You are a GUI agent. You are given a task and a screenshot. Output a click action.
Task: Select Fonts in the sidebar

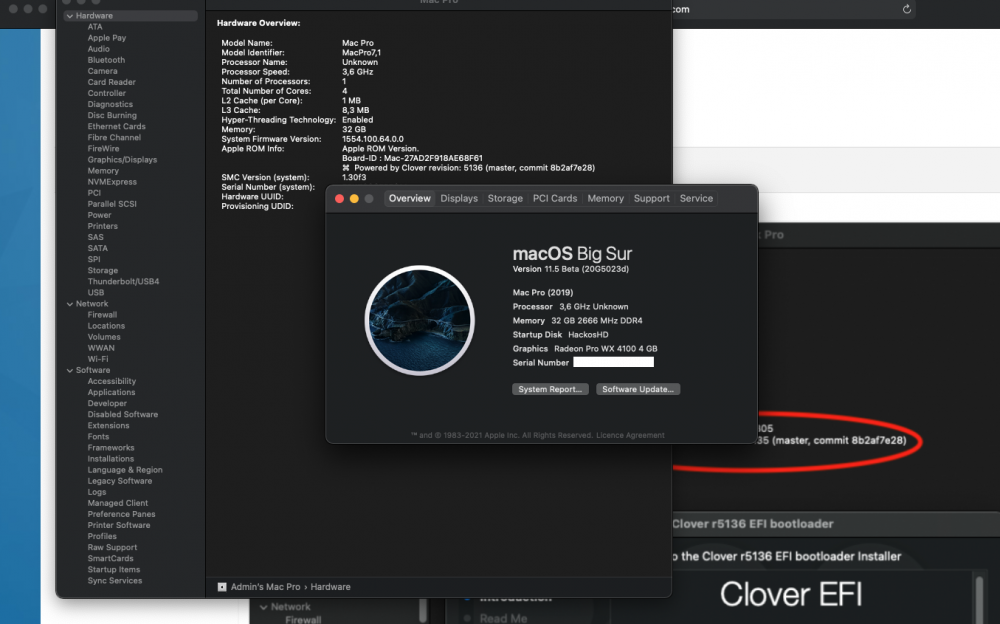coord(98,436)
